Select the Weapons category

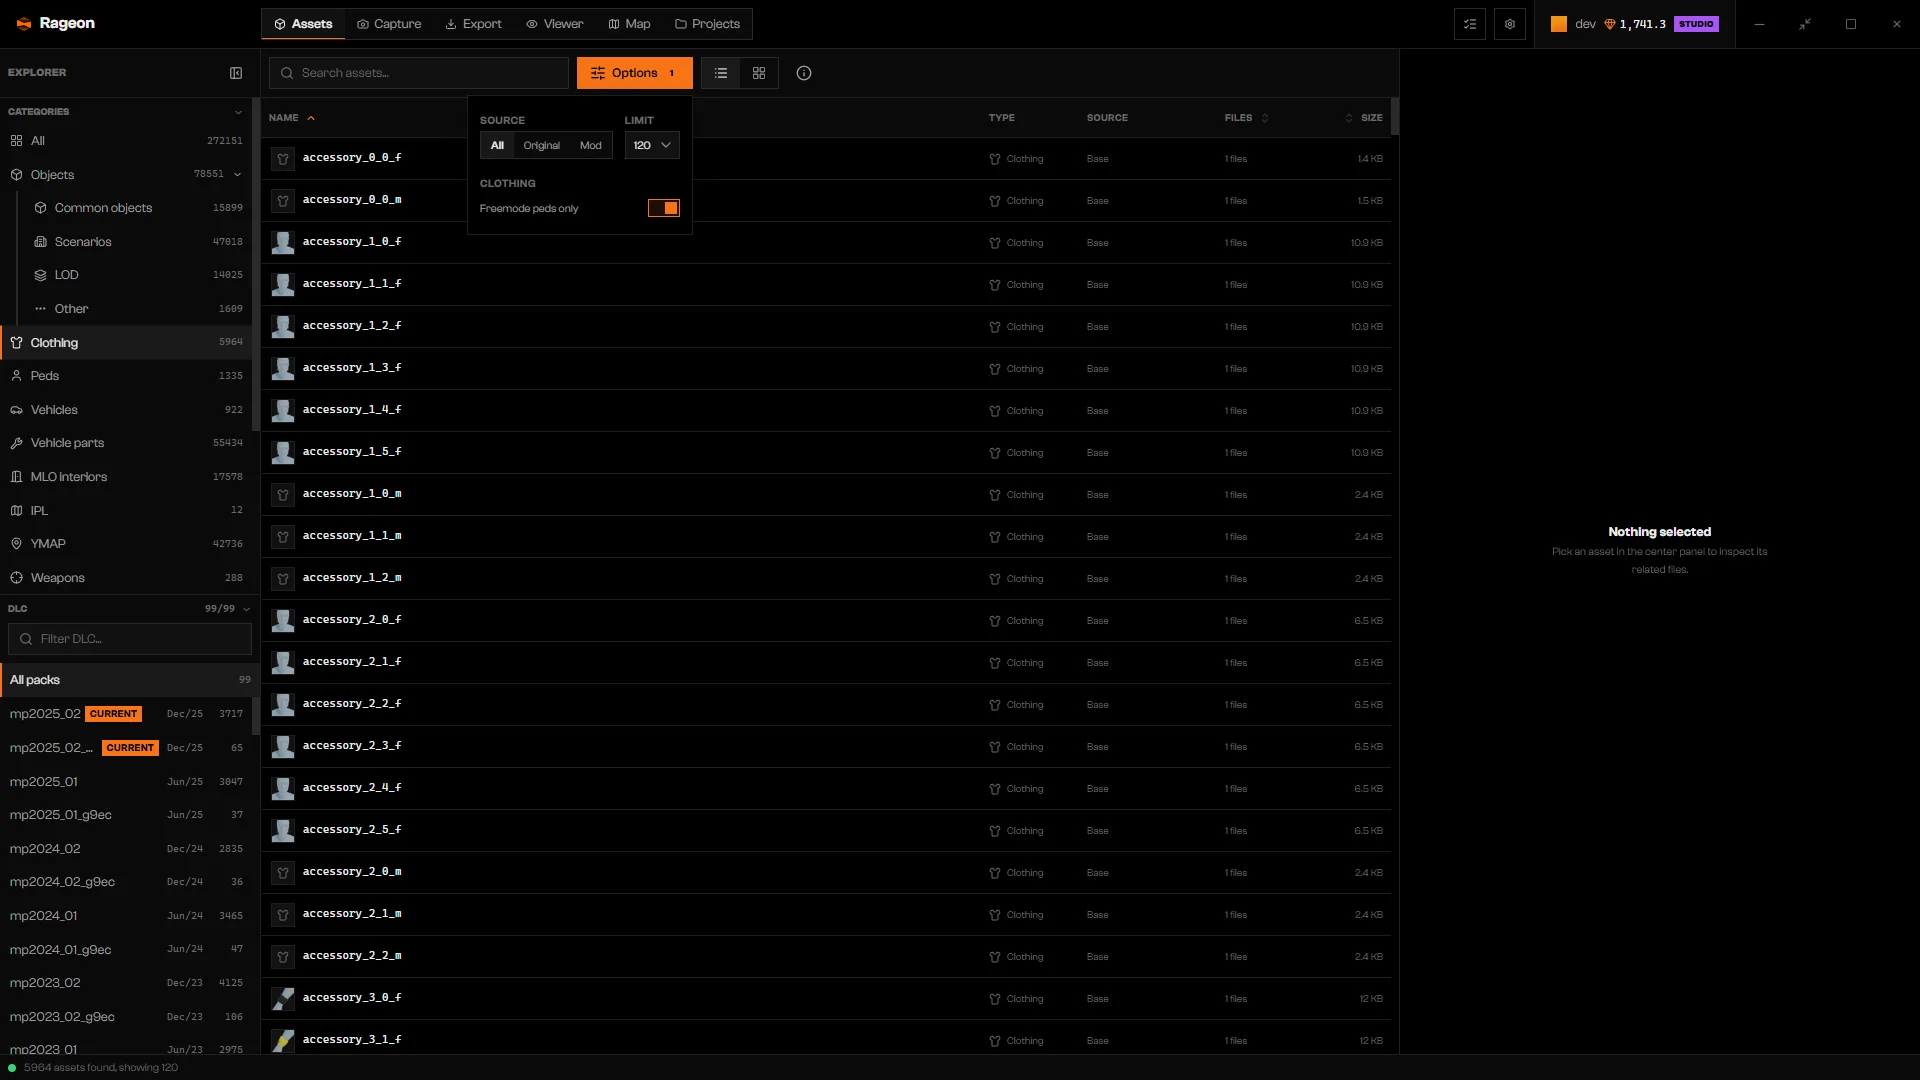(x=126, y=578)
